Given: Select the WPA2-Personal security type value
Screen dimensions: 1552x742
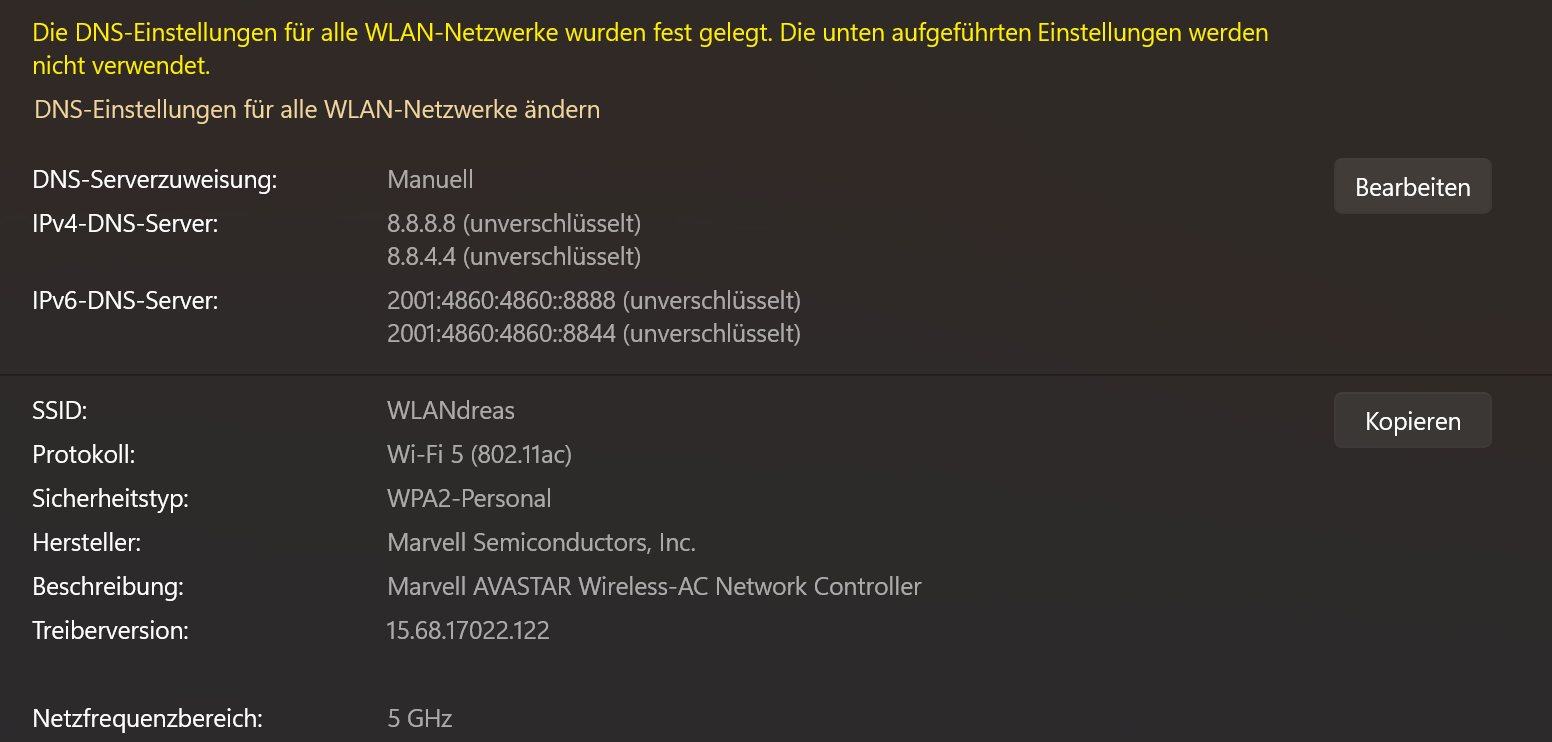Looking at the screenshot, I should [x=469, y=498].
